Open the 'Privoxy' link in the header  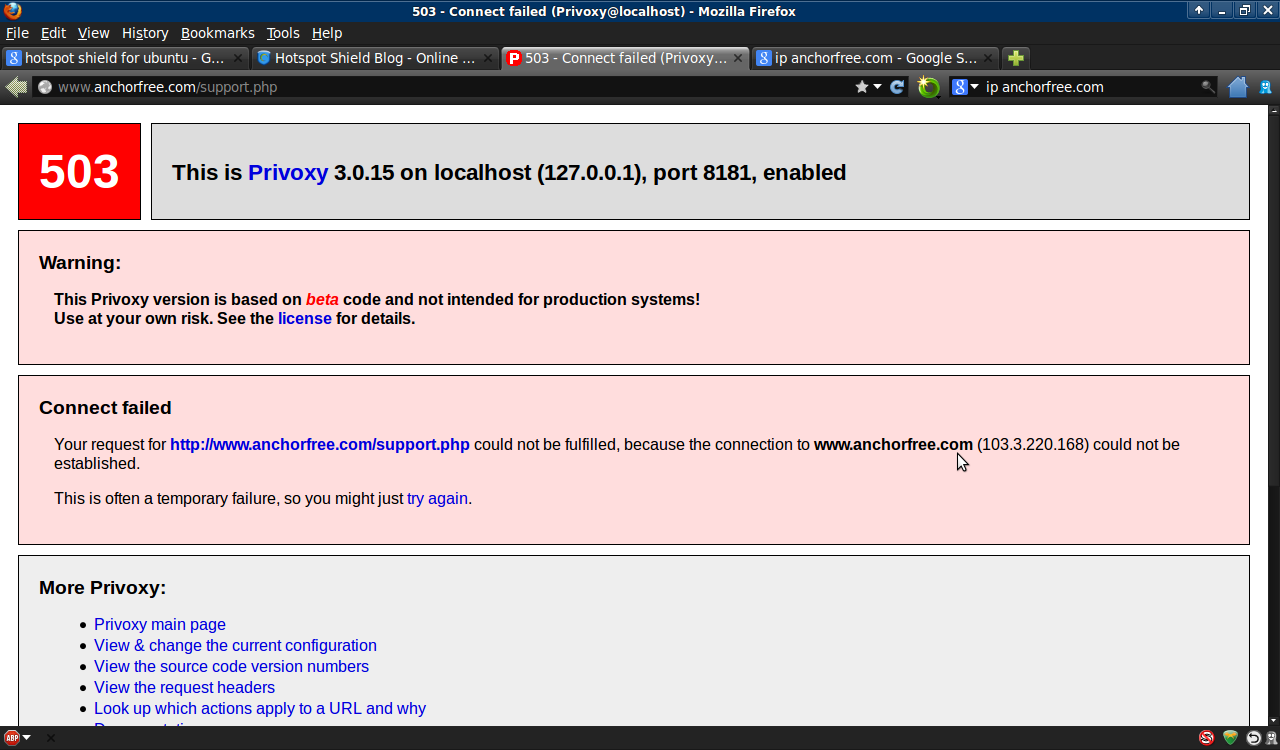288,172
